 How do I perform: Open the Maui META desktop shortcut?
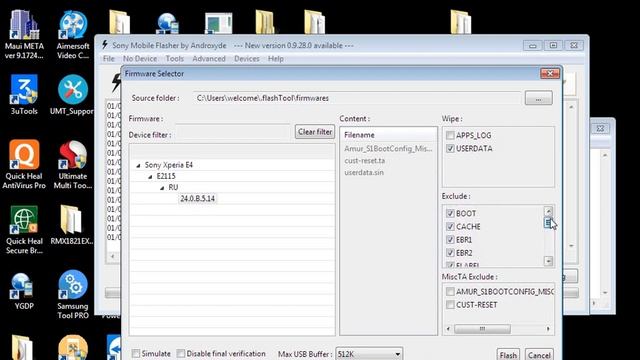[24, 35]
